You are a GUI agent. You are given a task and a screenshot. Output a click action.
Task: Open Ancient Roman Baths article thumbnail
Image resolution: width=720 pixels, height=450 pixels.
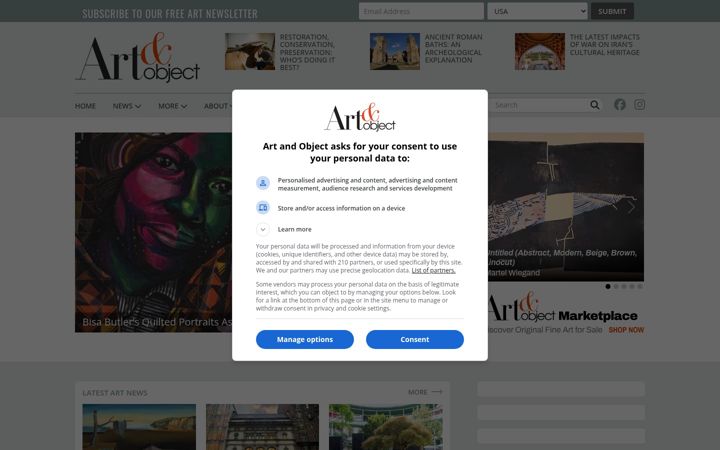tap(395, 51)
